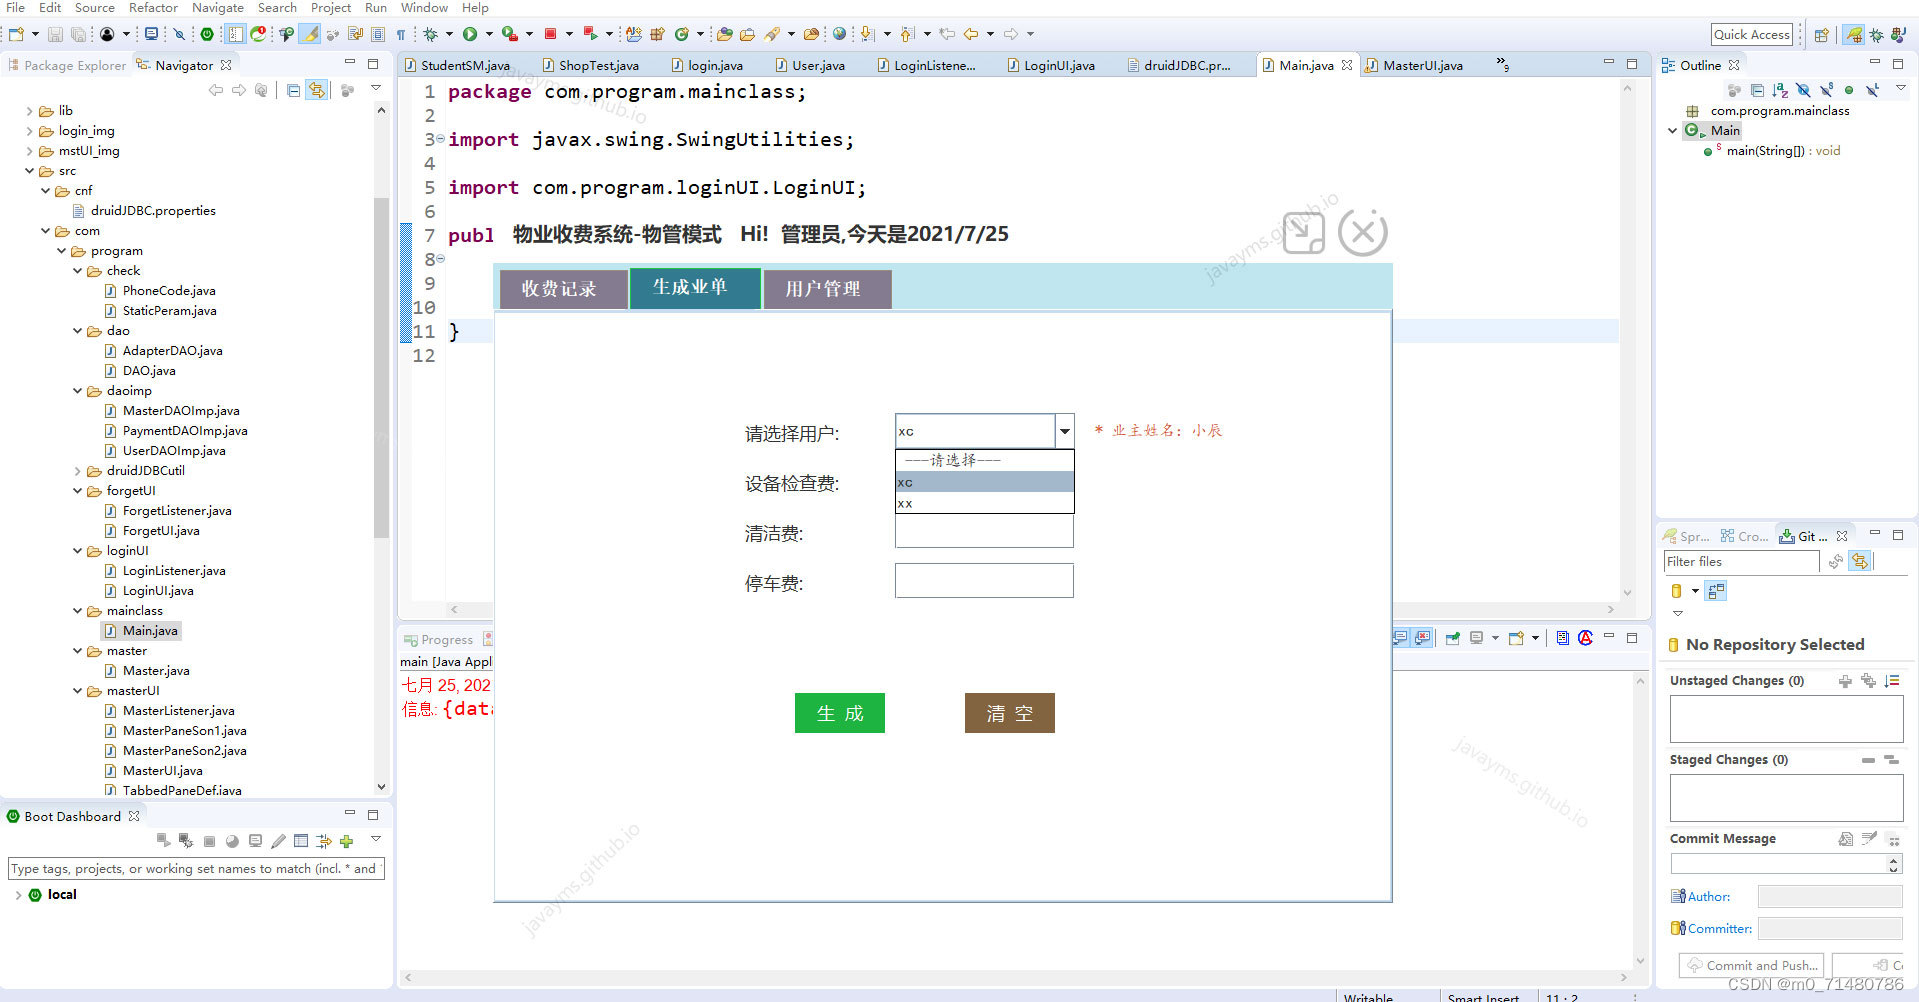
Task: Click Pin Console icon in console toolbar
Action: 1452,638
